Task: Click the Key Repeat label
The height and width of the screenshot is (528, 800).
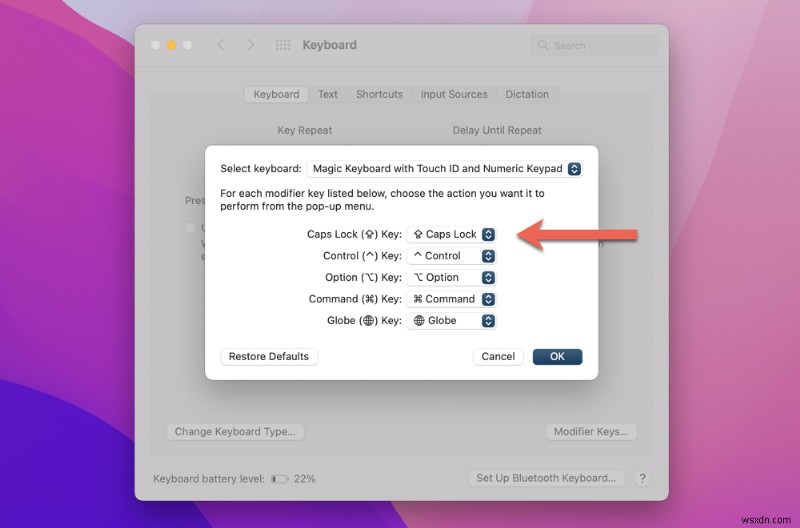Action: (305, 130)
